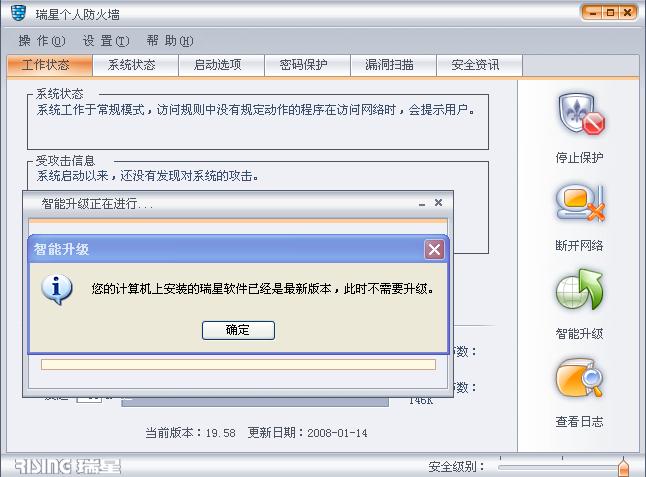Open 查看日志 magnifier folder icon
The height and width of the screenshot is (477, 646).
pyautogui.click(x=579, y=379)
